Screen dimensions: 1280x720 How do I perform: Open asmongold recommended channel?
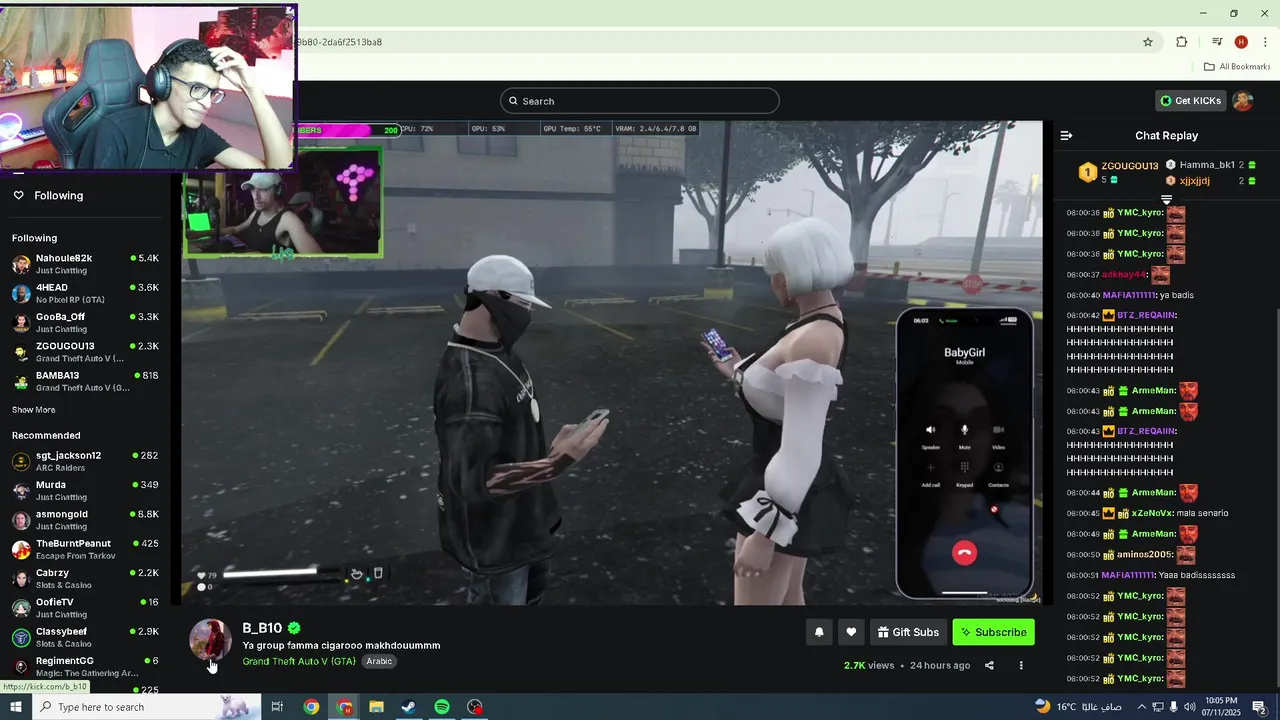pyautogui.click(x=85, y=519)
